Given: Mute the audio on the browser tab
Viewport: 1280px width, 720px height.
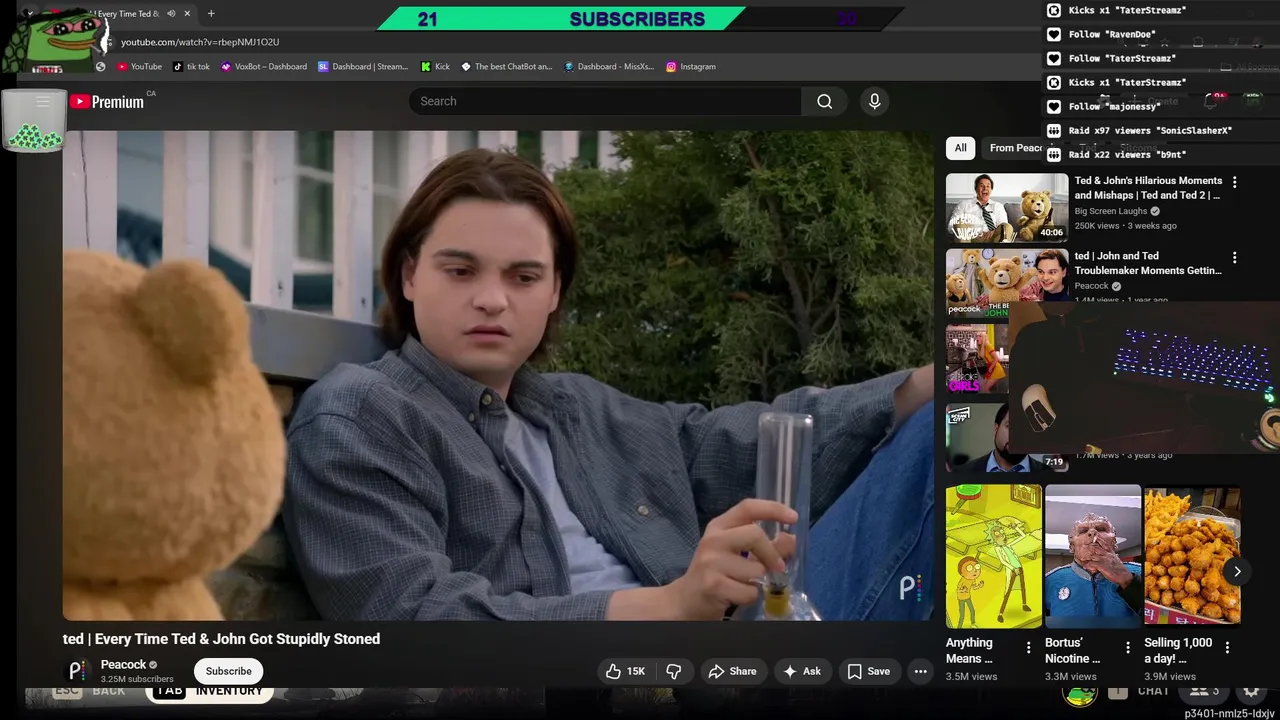Looking at the screenshot, I should point(171,14).
